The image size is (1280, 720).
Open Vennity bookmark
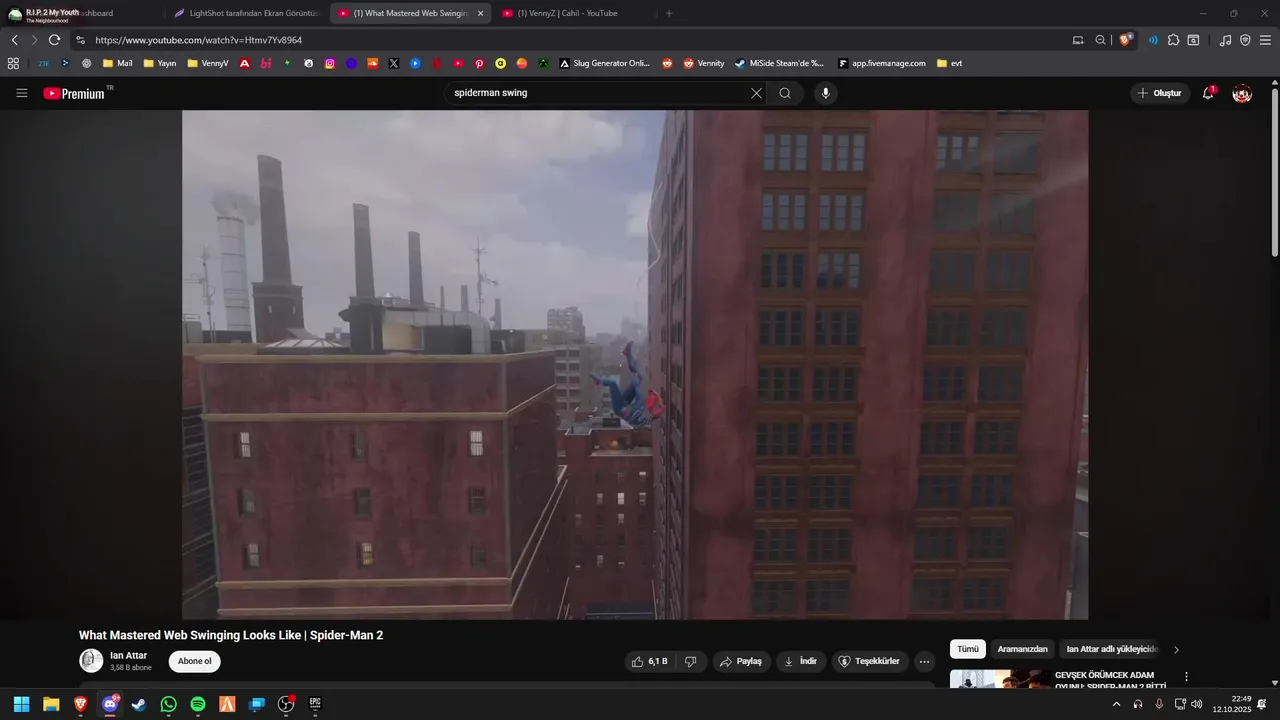point(703,63)
